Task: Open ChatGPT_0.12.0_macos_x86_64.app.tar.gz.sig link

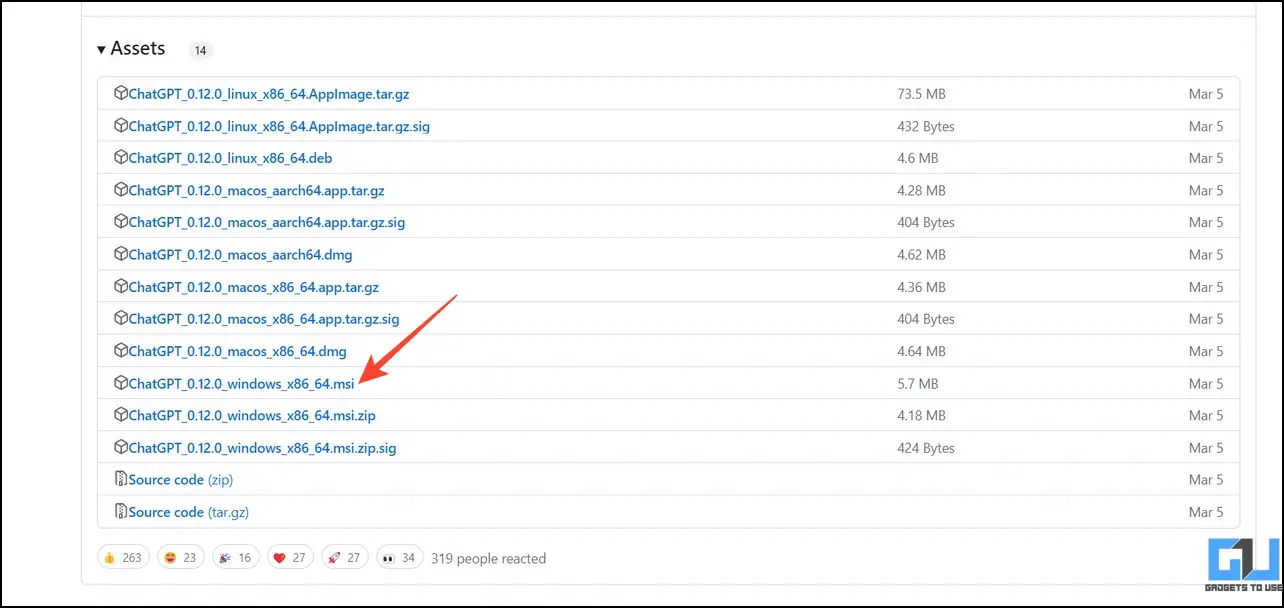Action: [x=264, y=319]
